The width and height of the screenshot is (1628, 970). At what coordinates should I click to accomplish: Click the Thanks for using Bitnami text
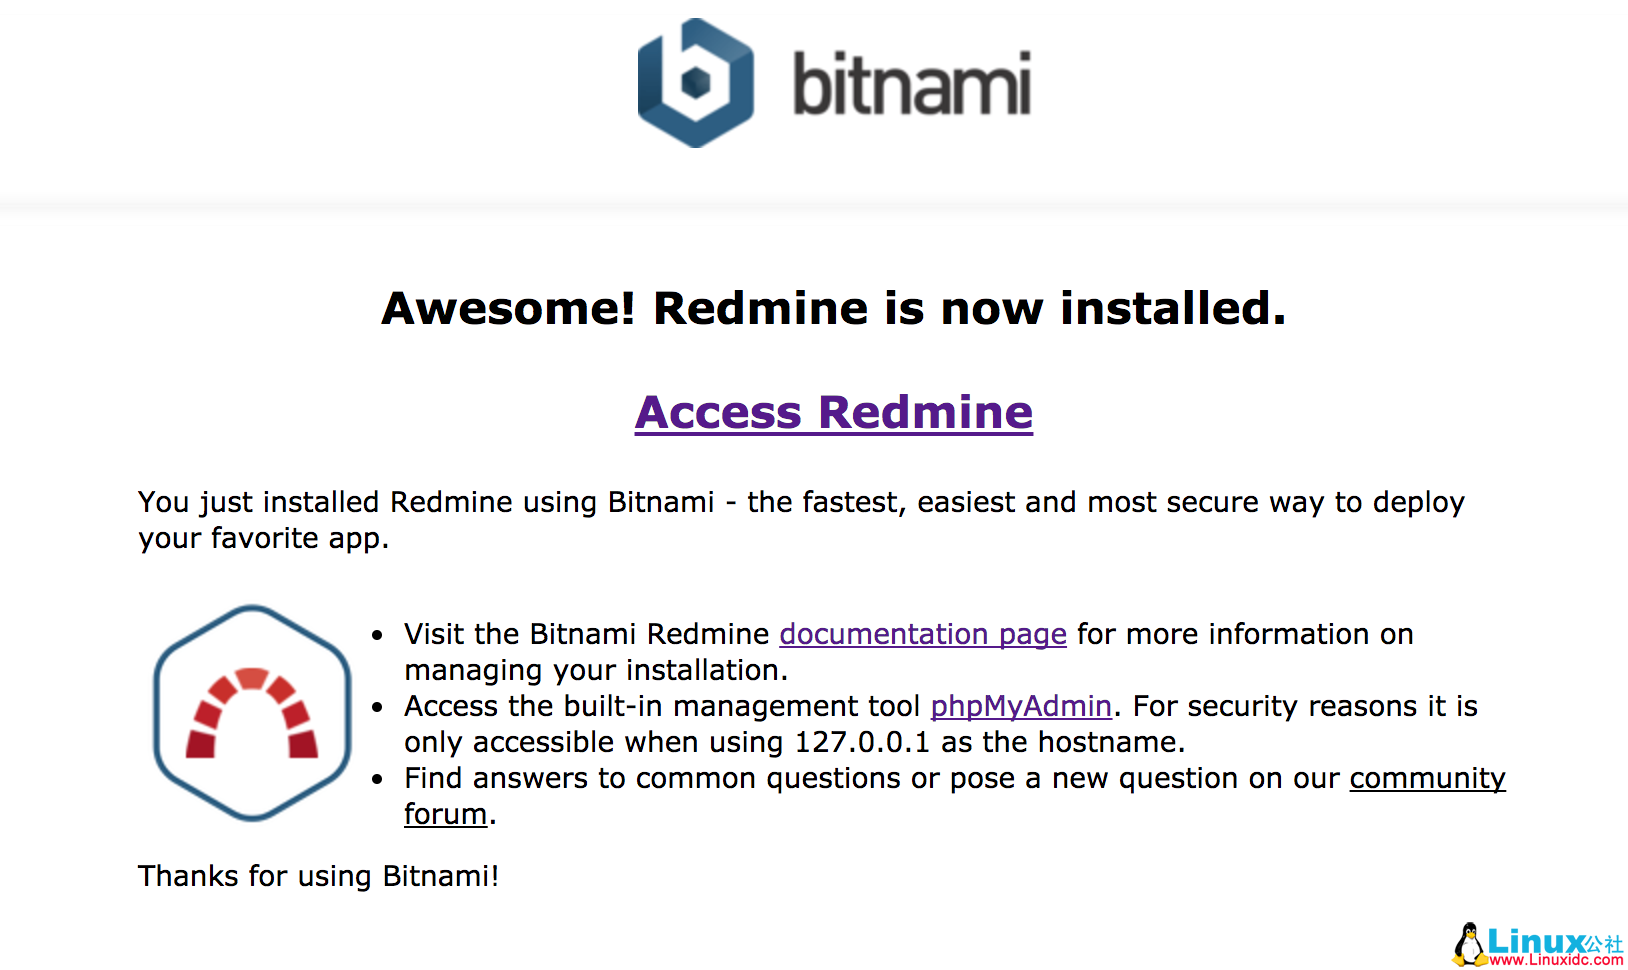318,876
